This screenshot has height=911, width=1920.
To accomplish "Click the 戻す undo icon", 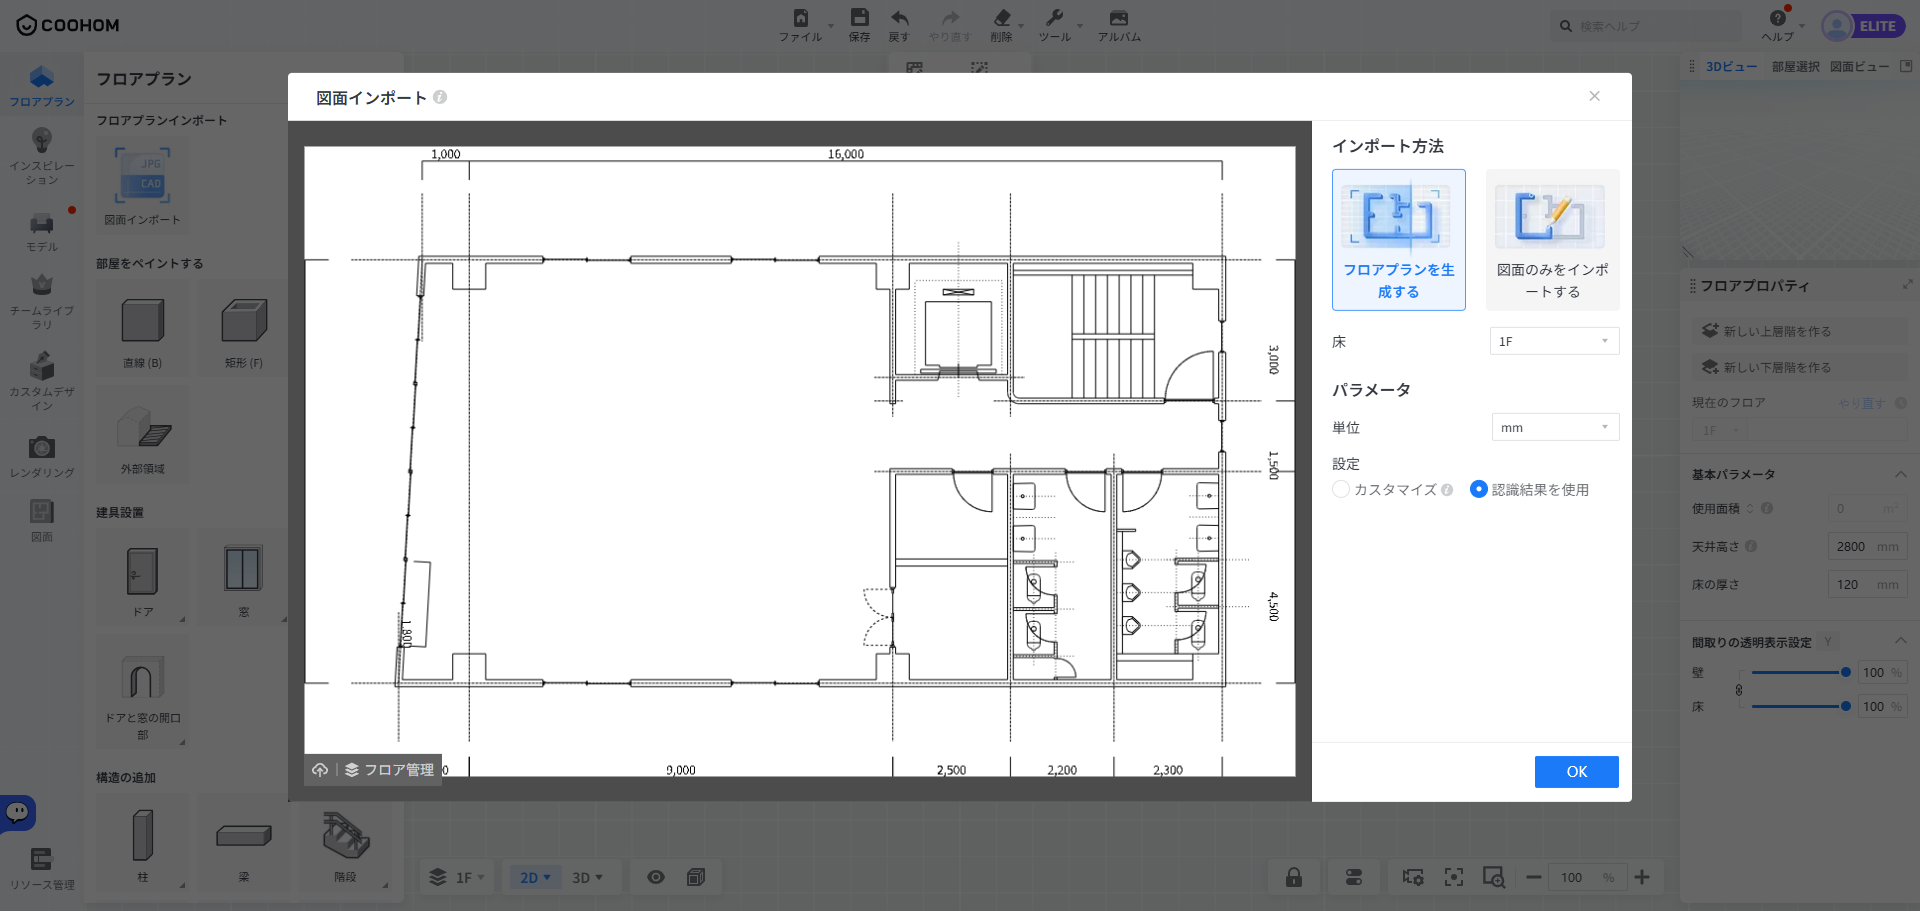I will (x=900, y=18).
